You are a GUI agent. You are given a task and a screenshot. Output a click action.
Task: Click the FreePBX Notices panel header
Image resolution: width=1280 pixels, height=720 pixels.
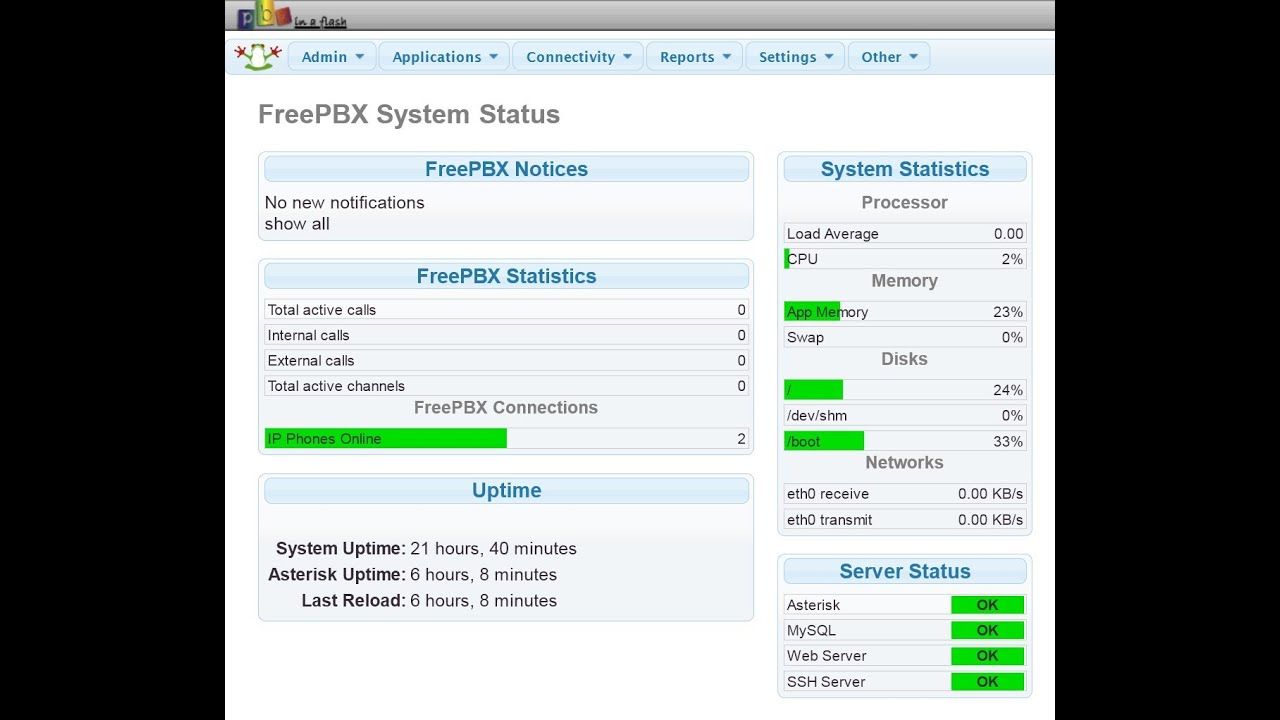coord(506,169)
